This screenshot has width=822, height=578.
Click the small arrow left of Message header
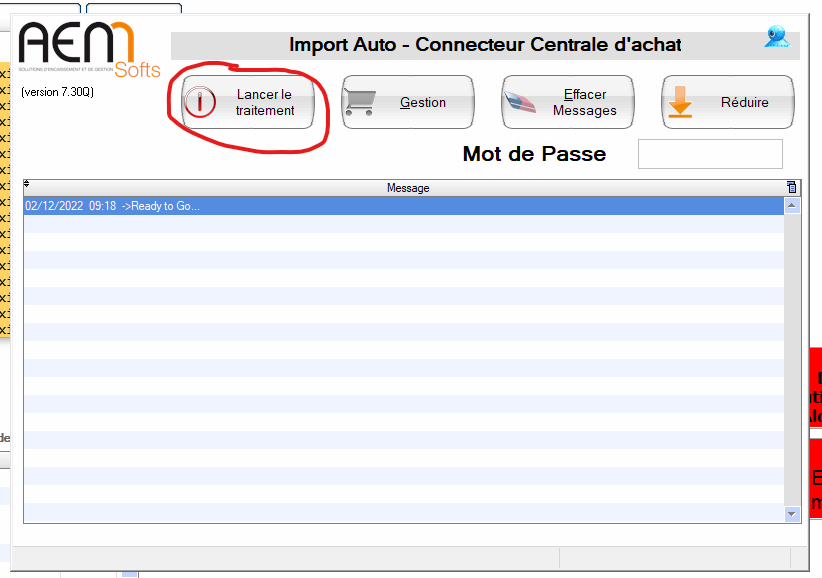pyautogui.click(x=27, y=185)
